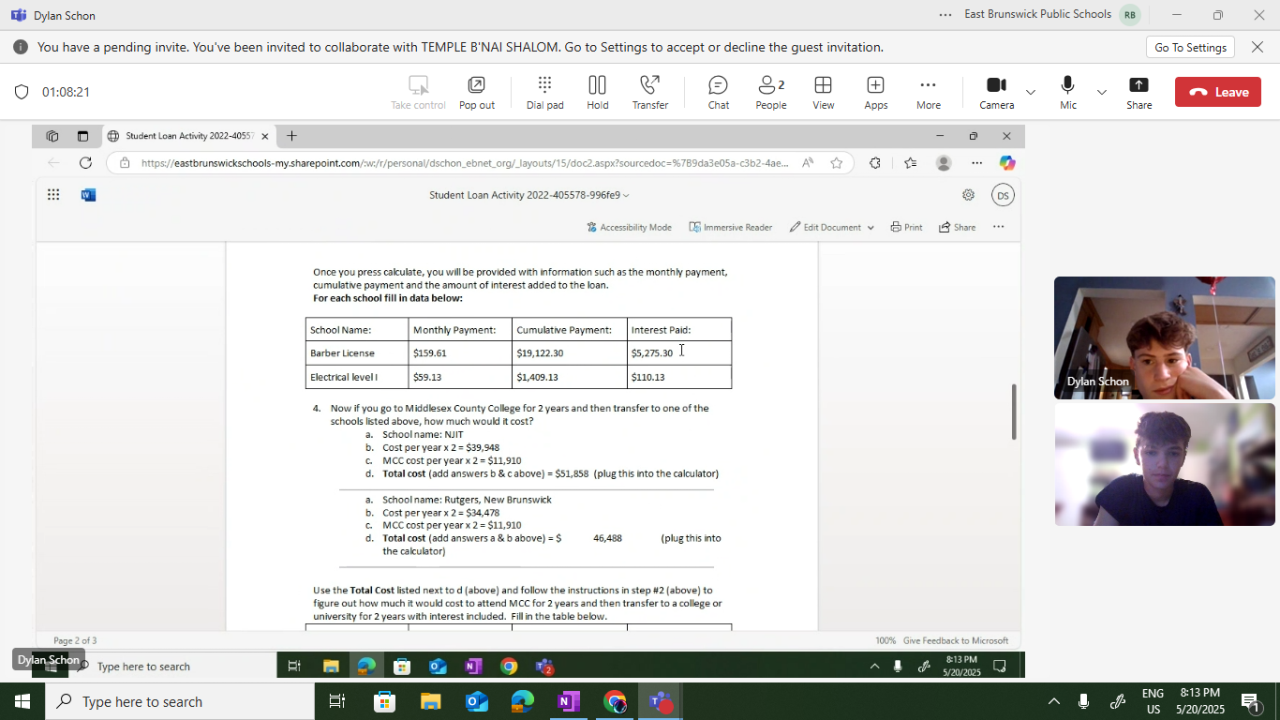Show the People participants list
Image resolution: width=1280 pixels, height=720 pixels.
pyautogui.click(x=770, y=92)
